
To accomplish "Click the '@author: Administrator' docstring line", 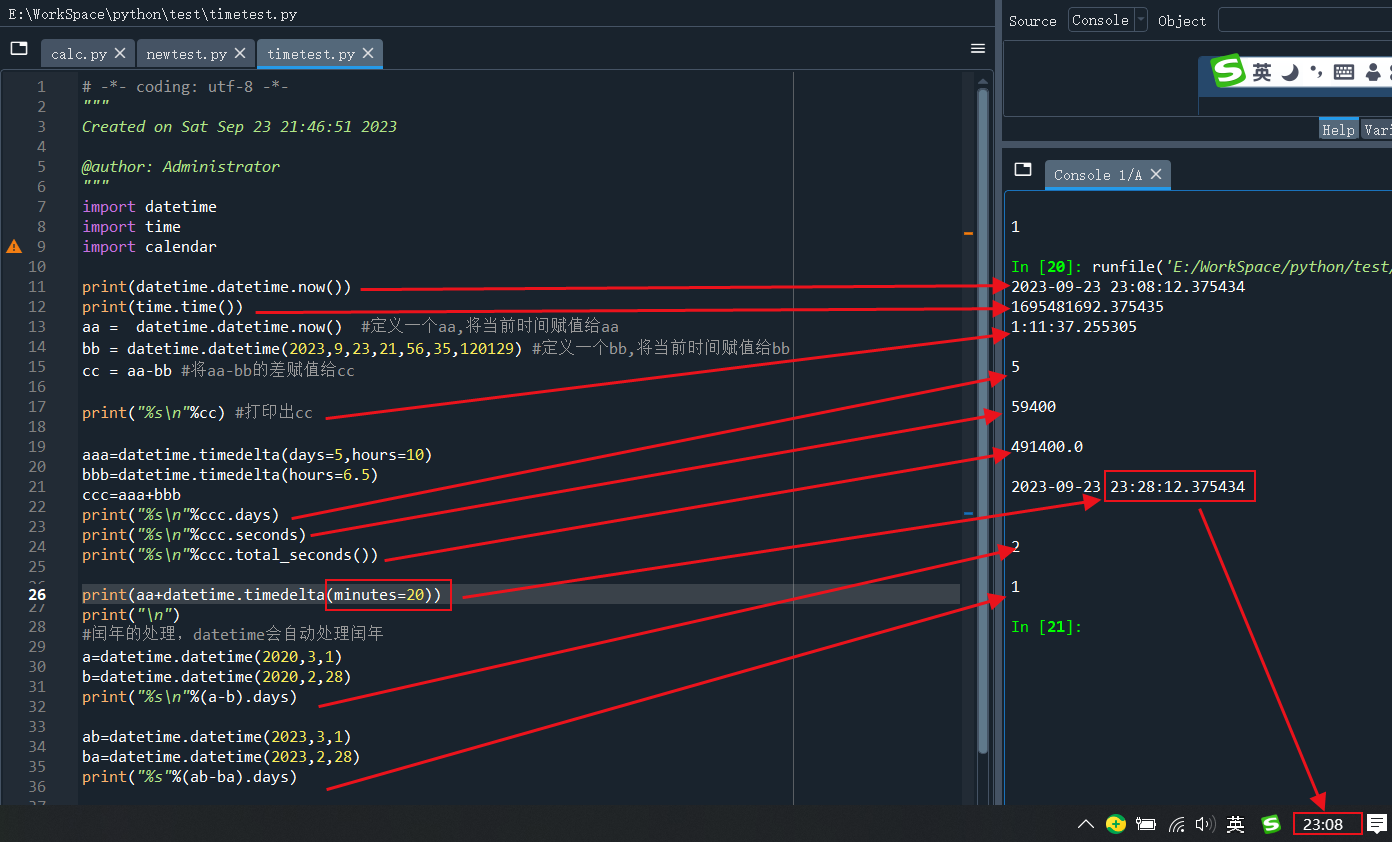I will tap(181, 166).
